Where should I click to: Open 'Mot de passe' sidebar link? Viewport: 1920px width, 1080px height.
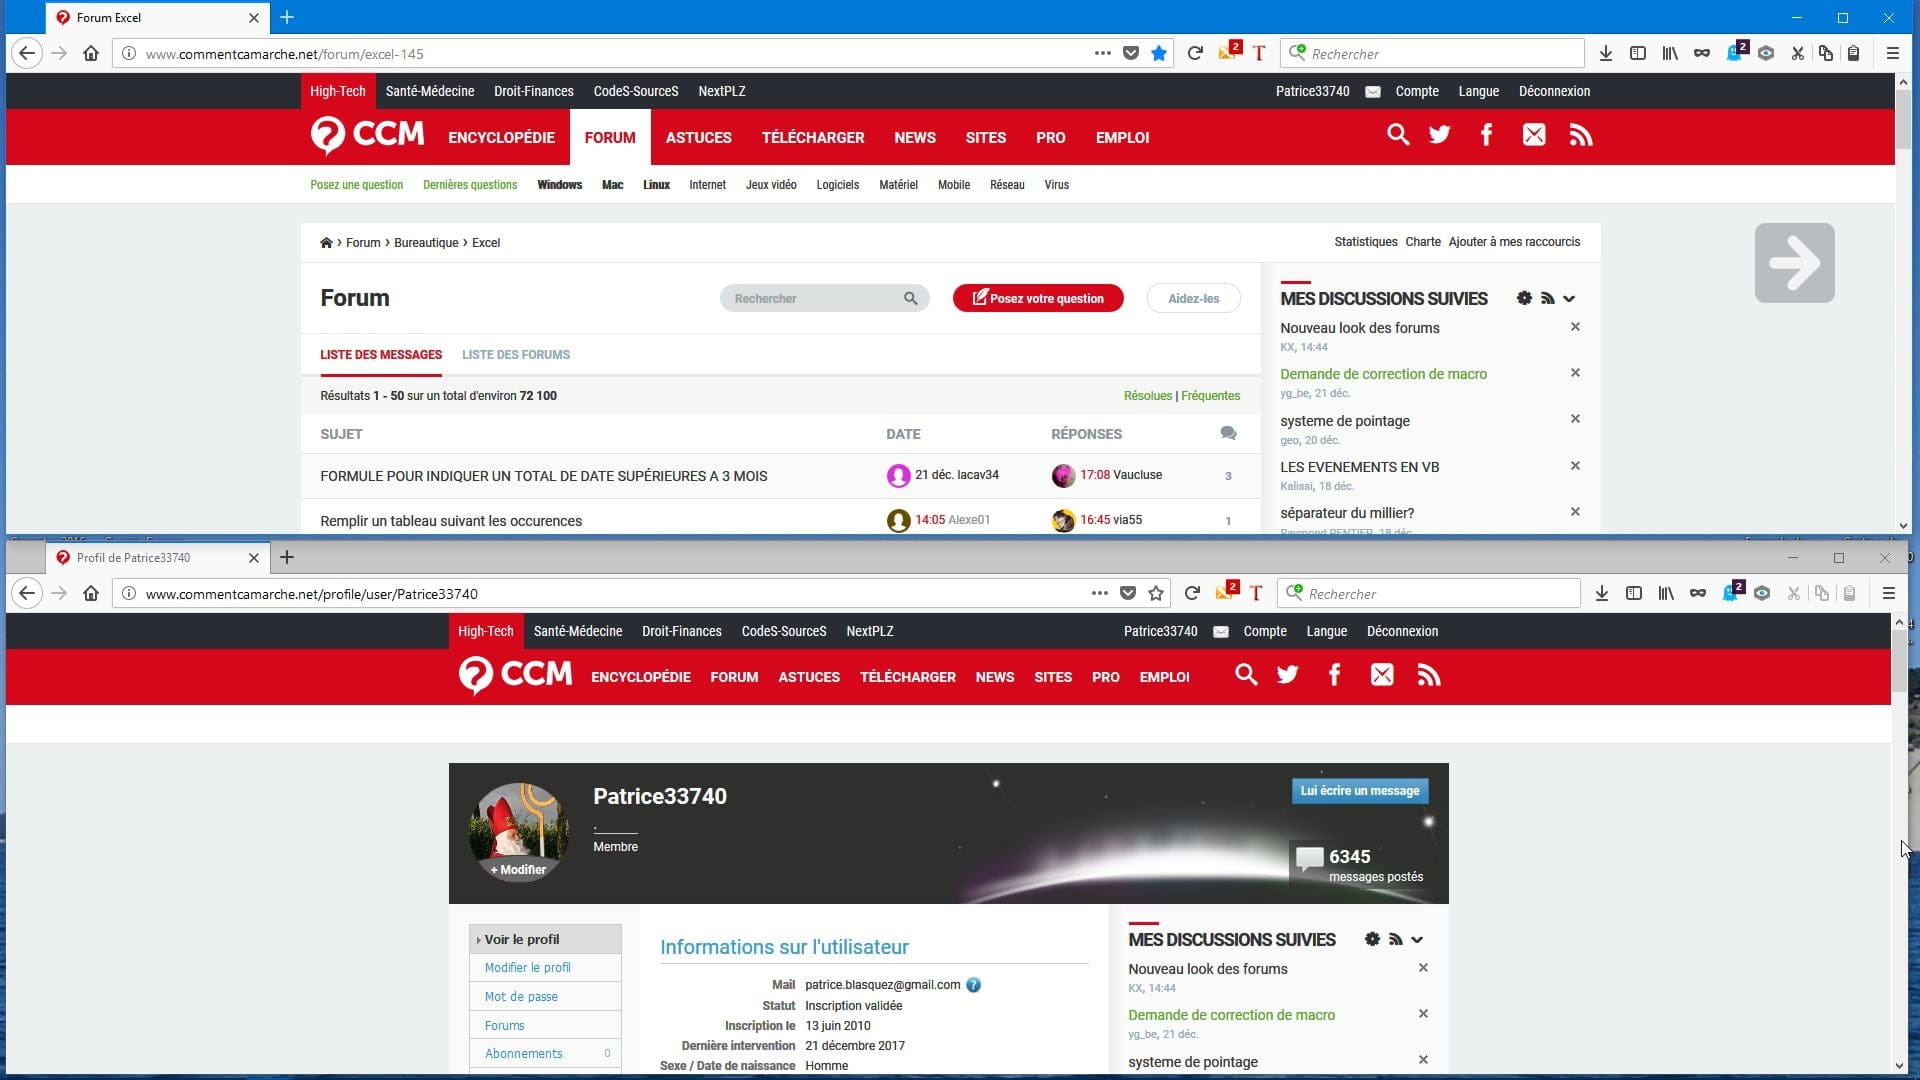tap(521, 997)
